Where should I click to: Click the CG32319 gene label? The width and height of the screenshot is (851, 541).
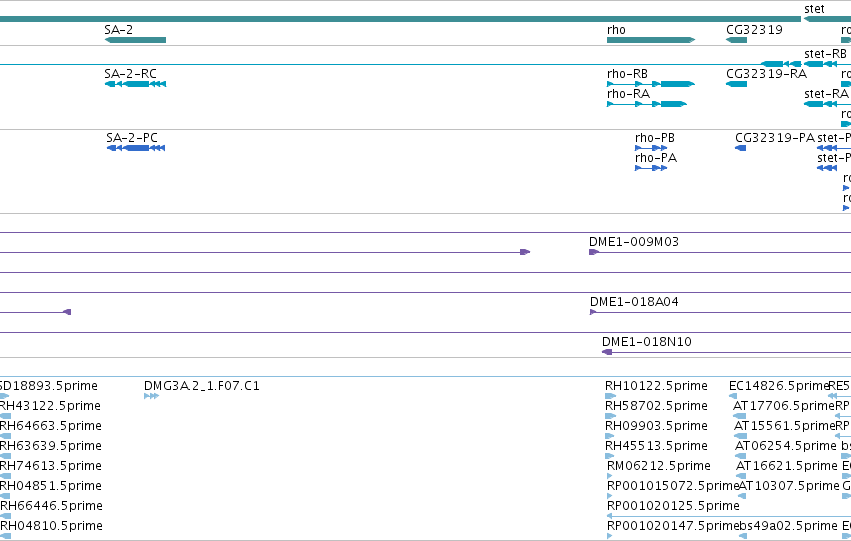coord(754,30)
